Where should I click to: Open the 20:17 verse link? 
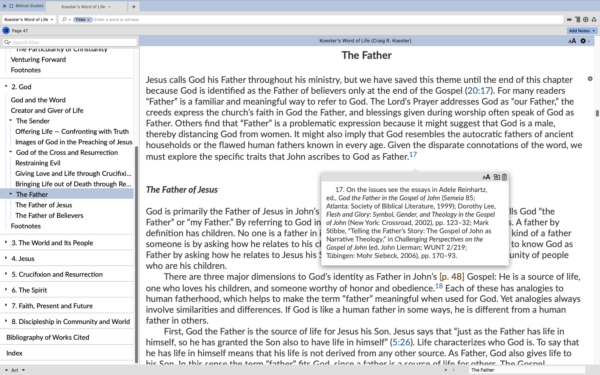[479, 91]
